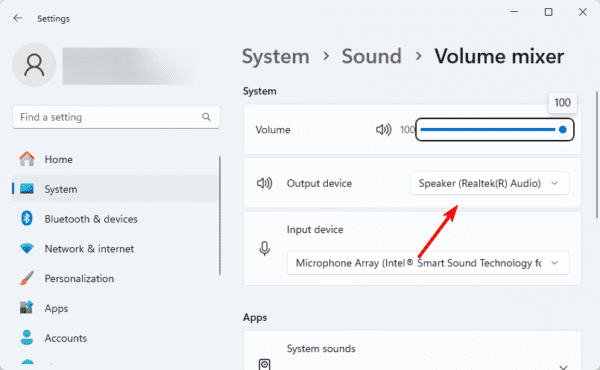The width and height of the screenshot is (600, 370).
Task: Click the Volume label text
Action: pyautogui.click(x=273, y=130)
